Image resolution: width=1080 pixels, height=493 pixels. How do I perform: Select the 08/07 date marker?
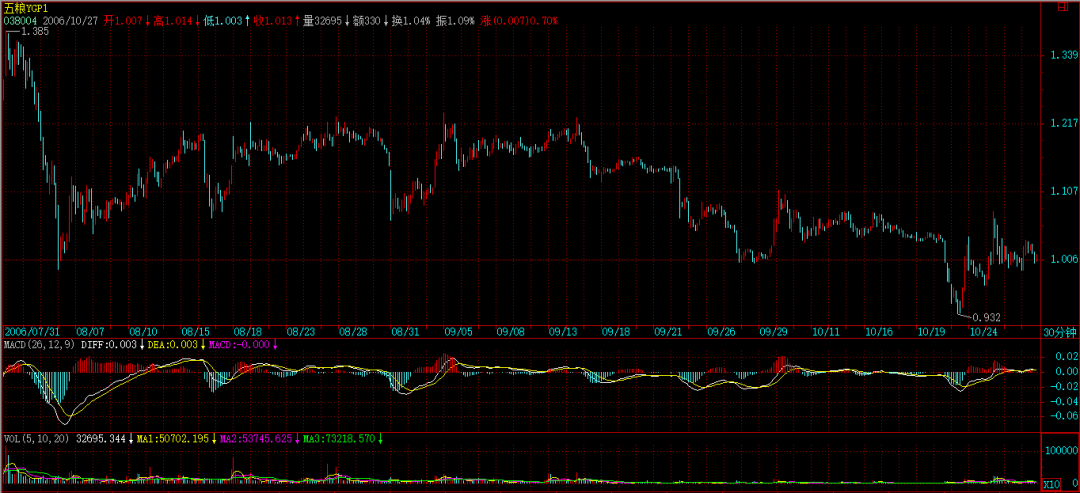coord(90,331)
